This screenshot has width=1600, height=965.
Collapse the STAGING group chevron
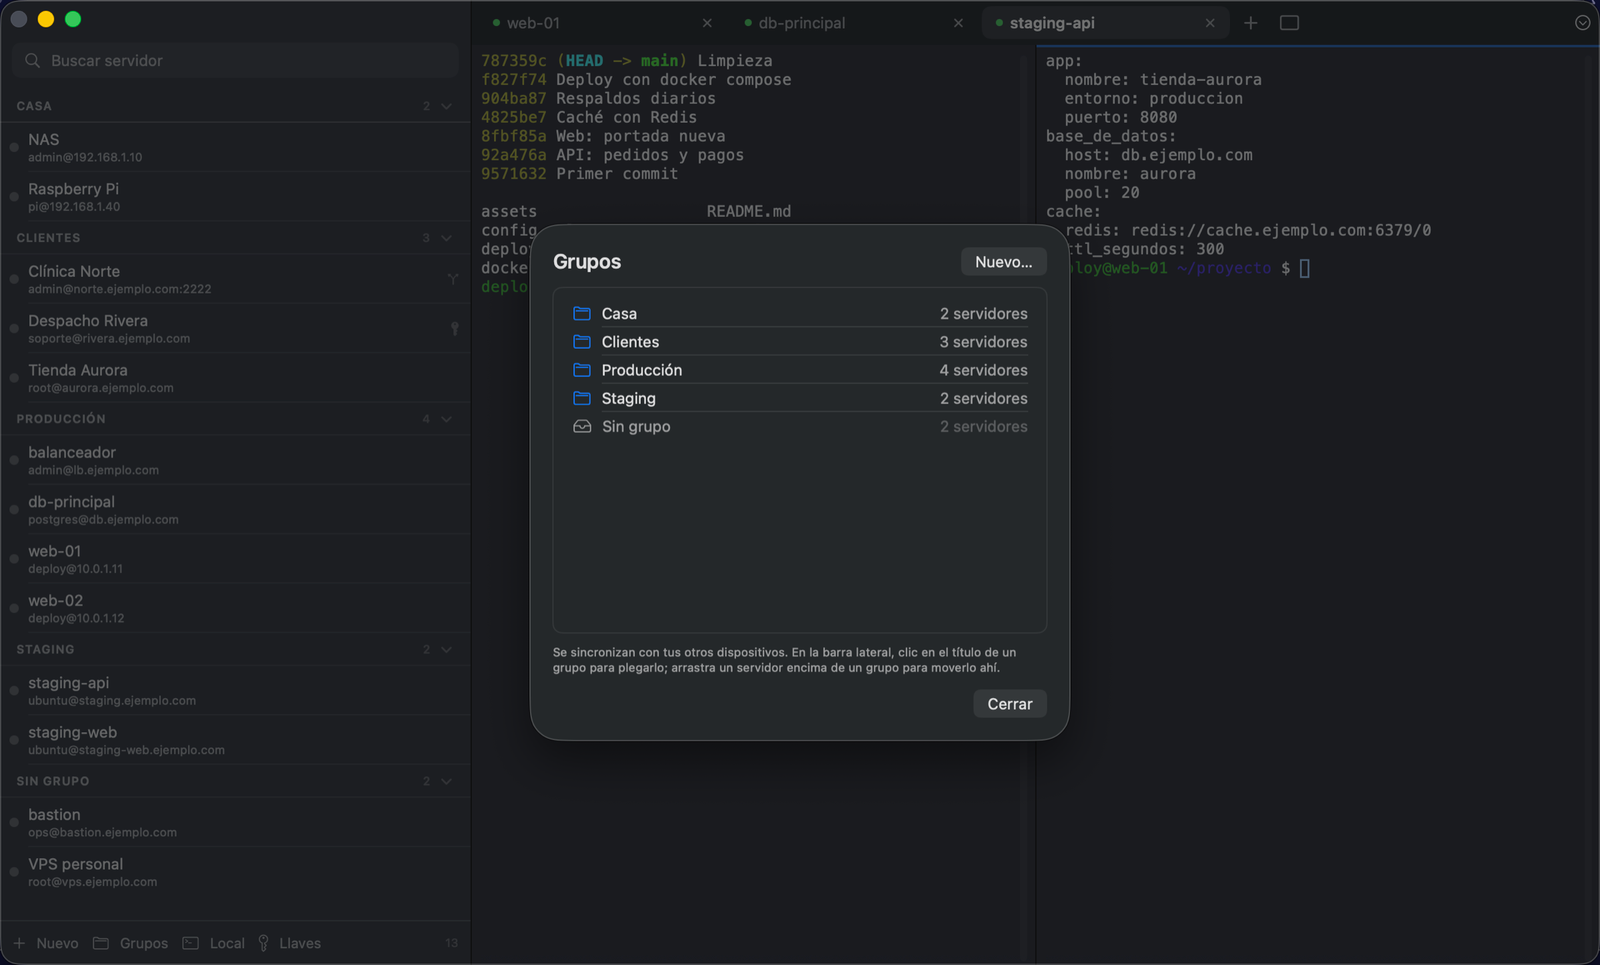click(x=446, y=650)
